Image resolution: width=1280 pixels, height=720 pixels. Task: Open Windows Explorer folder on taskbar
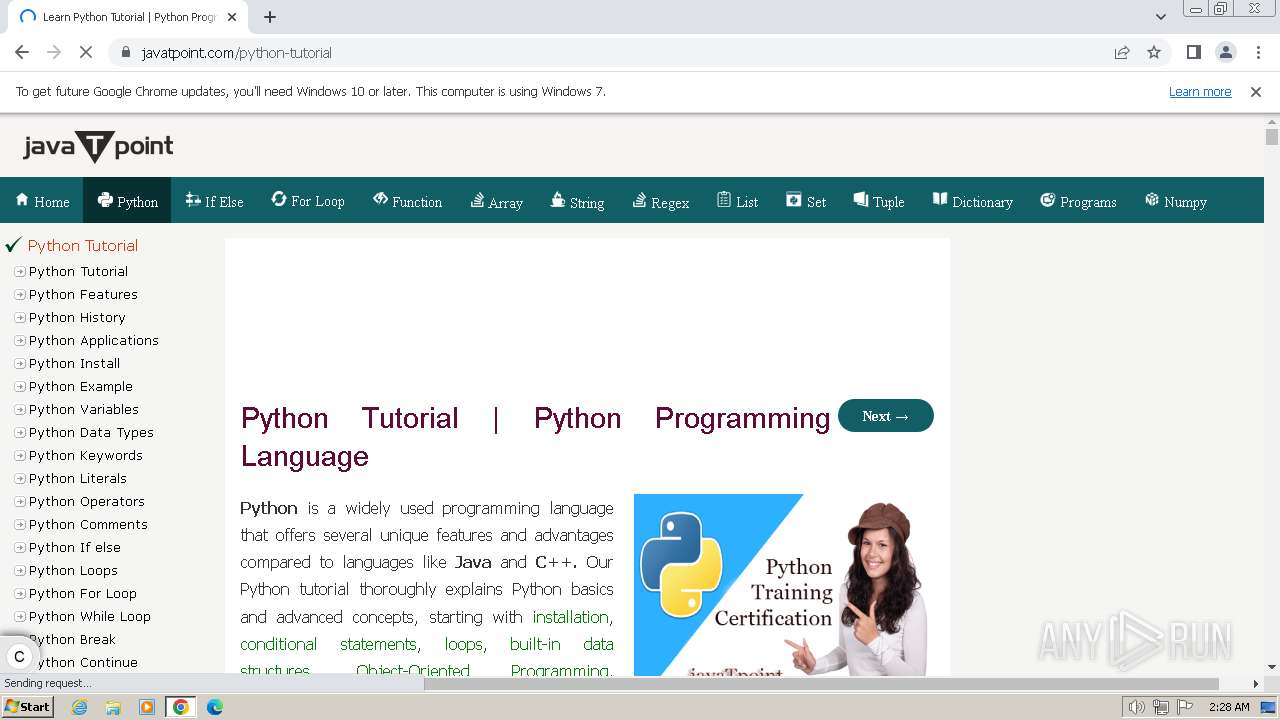pos(113,707)
